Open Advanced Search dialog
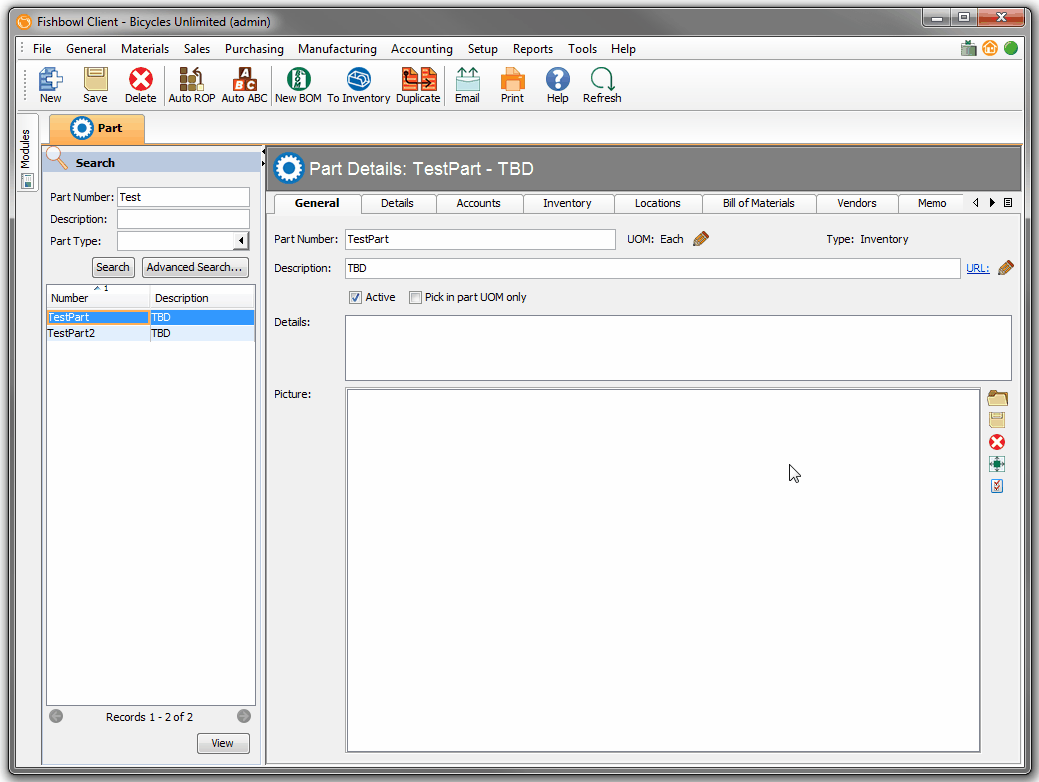This screenshot has height=782, width=1039. pyautogui.click(x=195, y=267)
